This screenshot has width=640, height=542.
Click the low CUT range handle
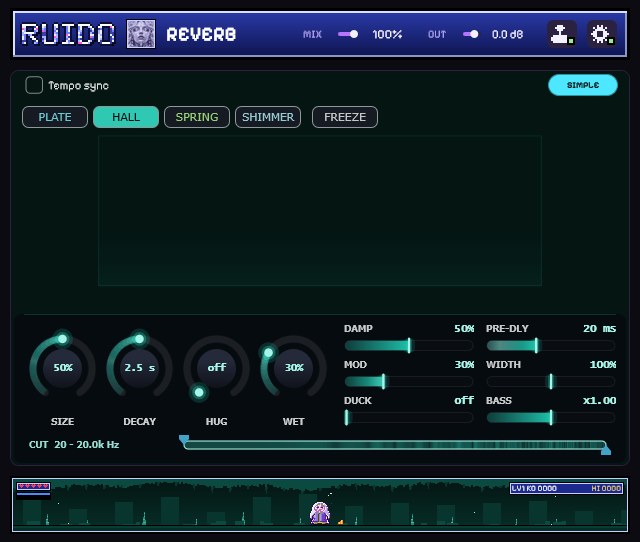(184, 440)
